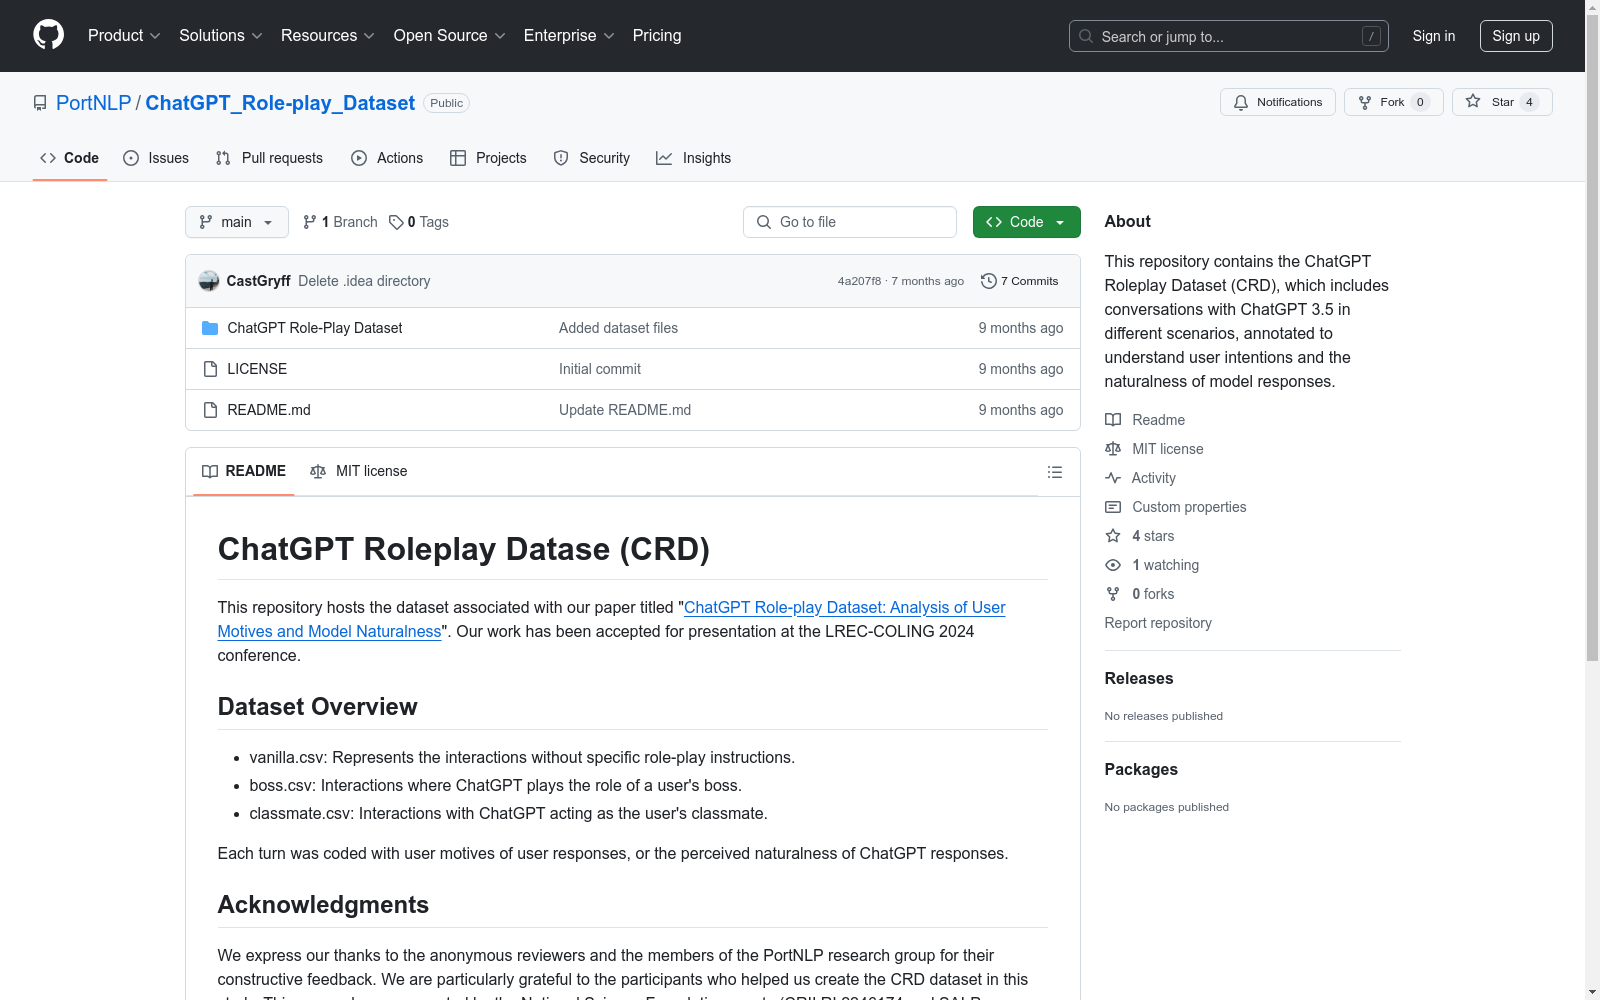Click the book icon beside Readme in About
The width and height of the screenshot is (1600, 1000).
(1113, 420)
